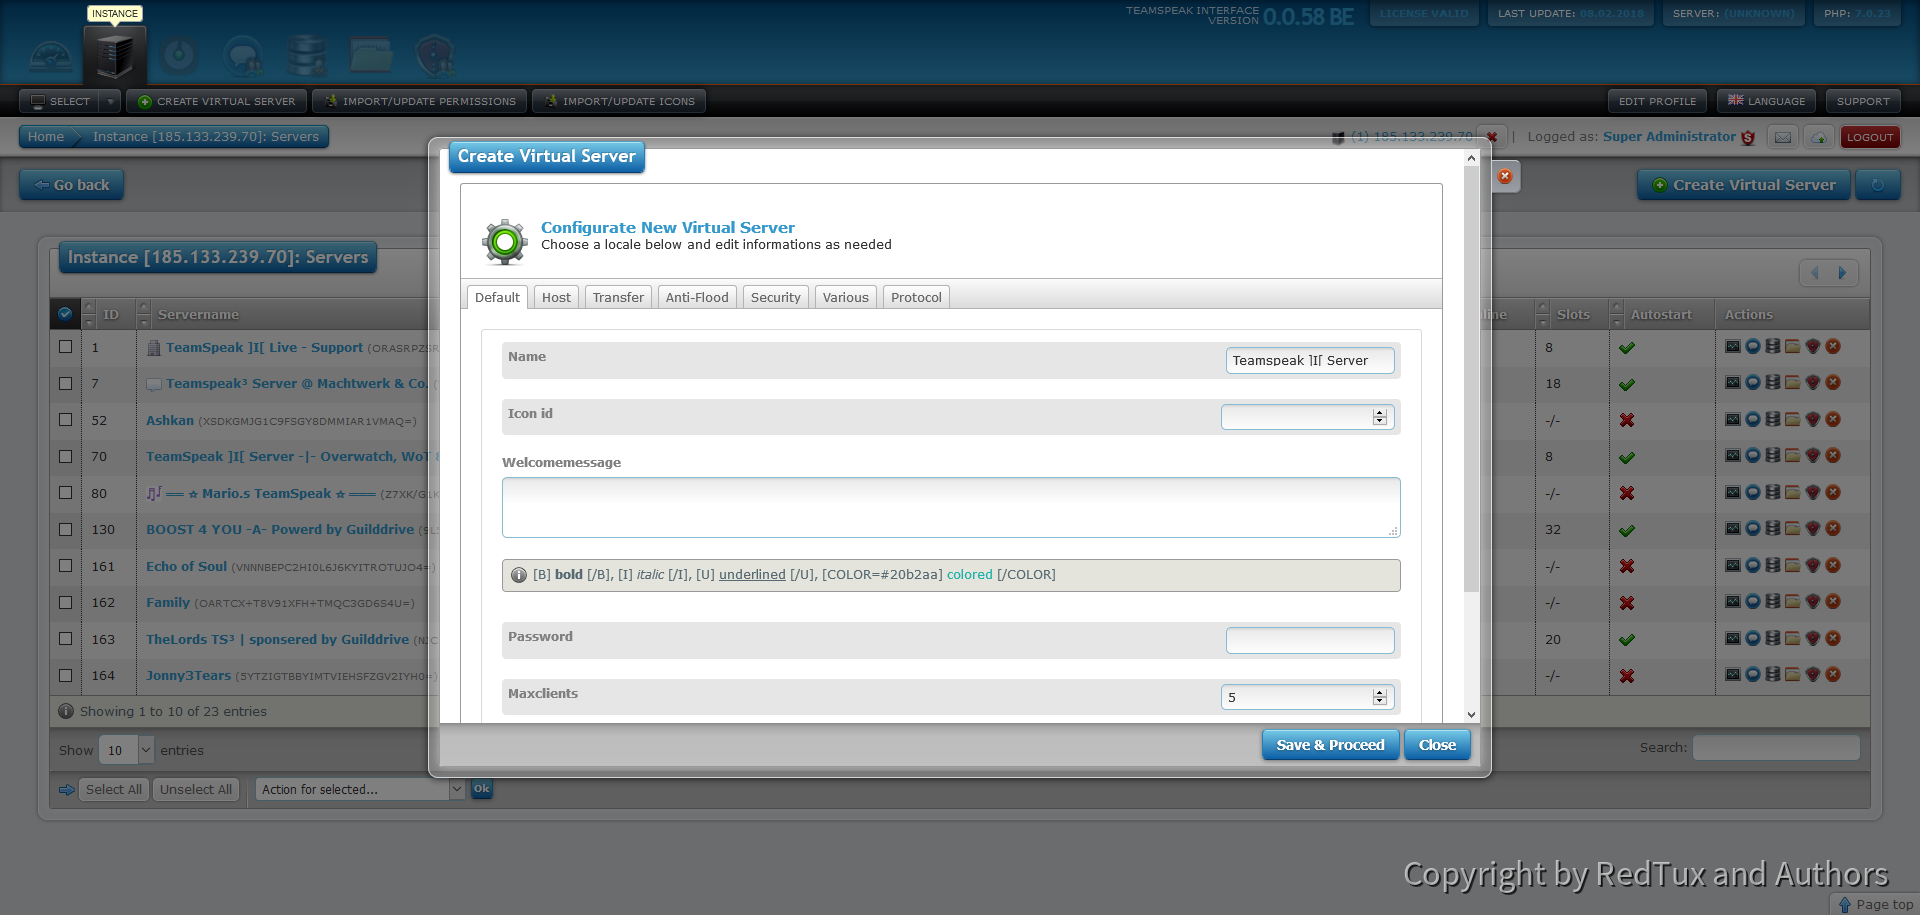Image resolution: width=1920 pixels, height=915 pixels.
Task: Open the round dial icon in the top navigation
Action: tap(179, 55)
